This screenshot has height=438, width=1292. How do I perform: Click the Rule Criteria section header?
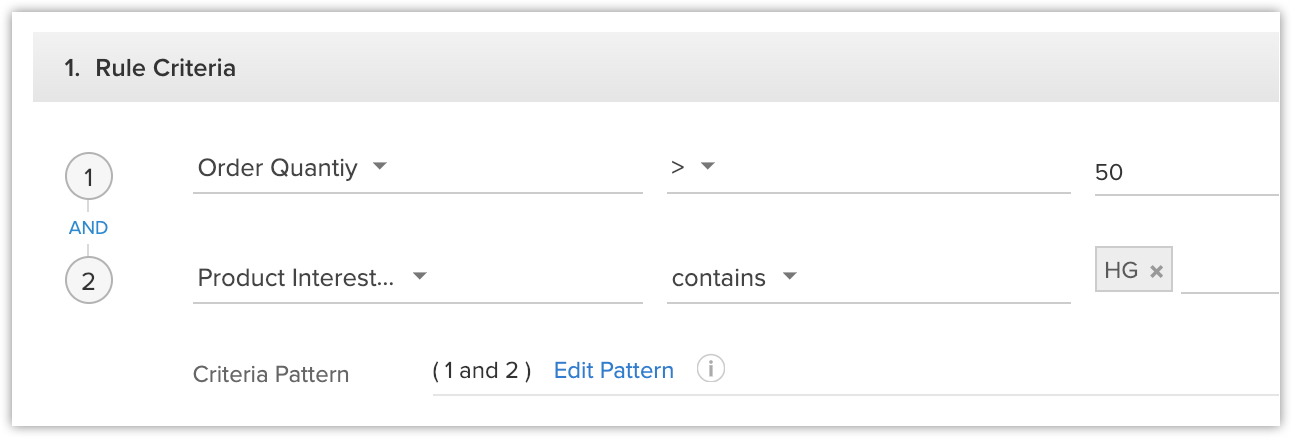tap(656, 69)
